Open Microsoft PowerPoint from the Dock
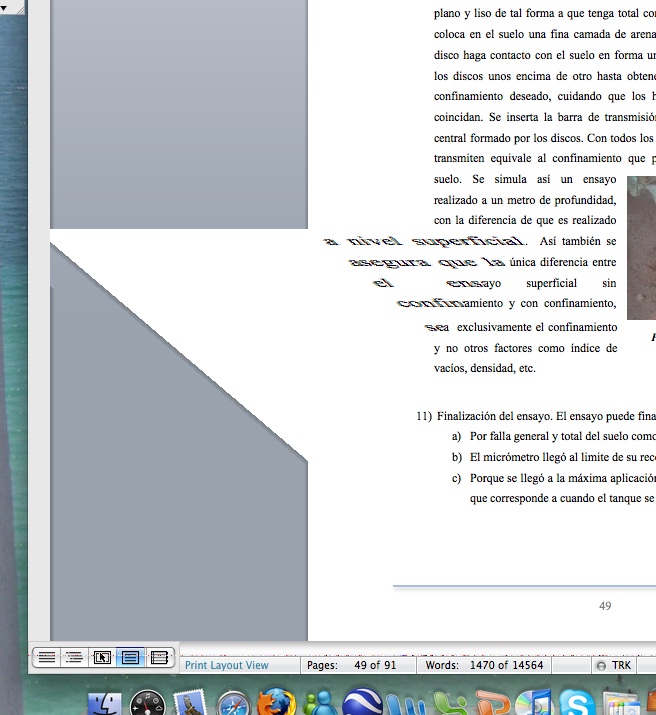The image size is (656, 715). click(x=491, y=705)
